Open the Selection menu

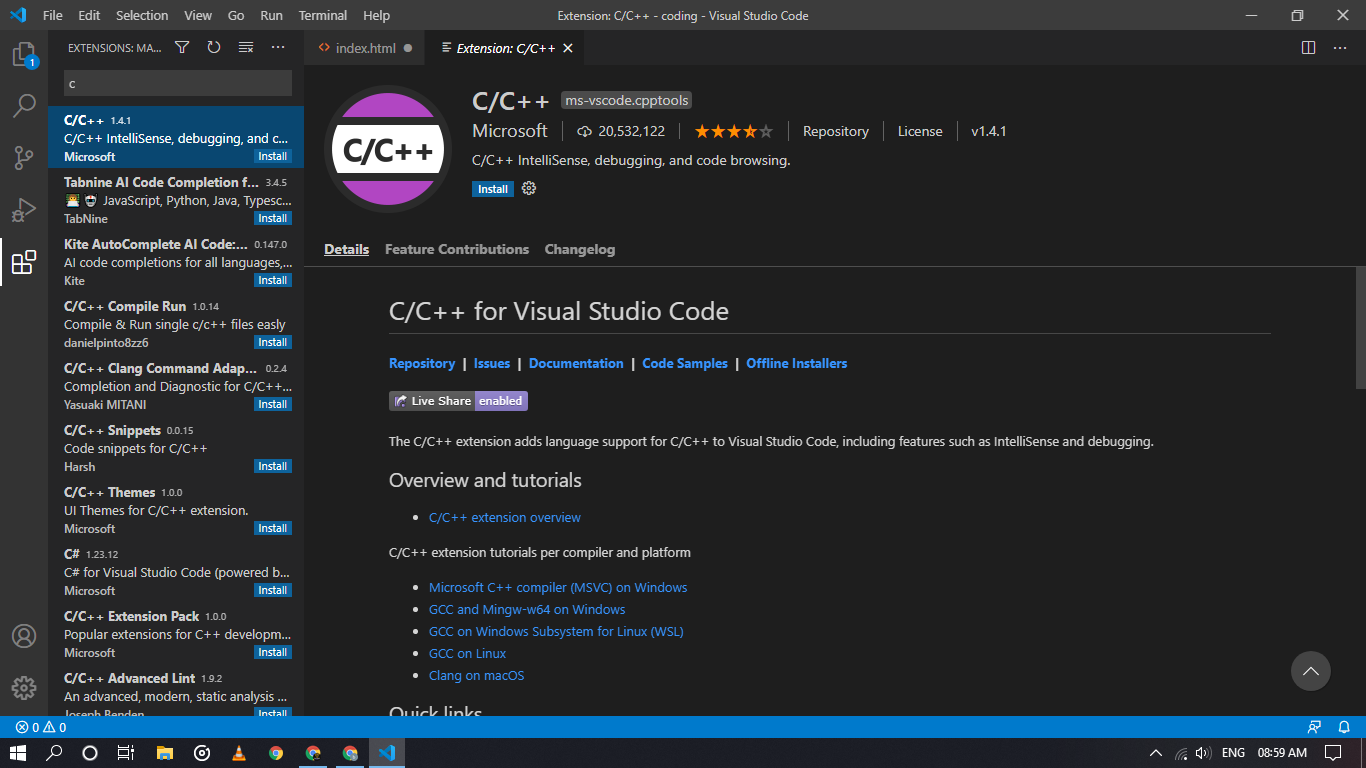142,15
